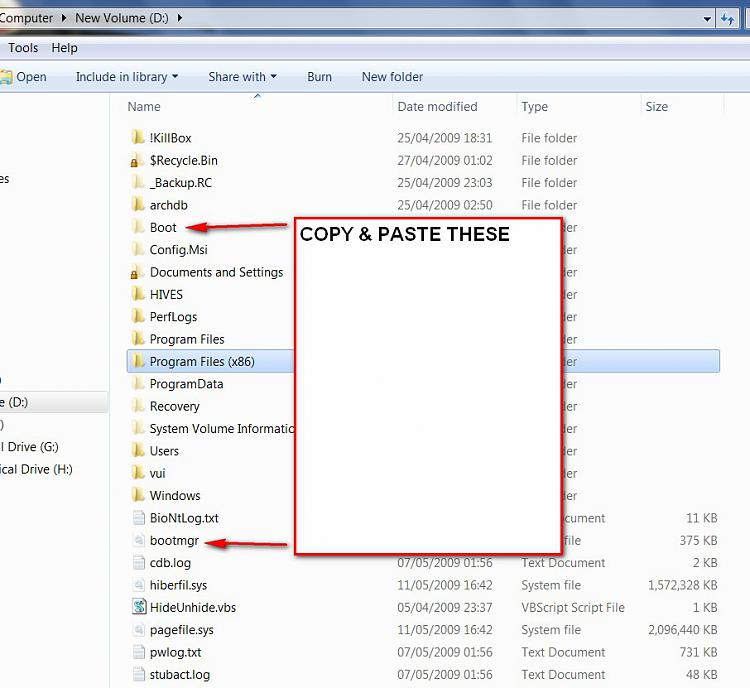The image size is (750, 688).
Task: Select the Boot folder icon
Action: tap(138, 227)
